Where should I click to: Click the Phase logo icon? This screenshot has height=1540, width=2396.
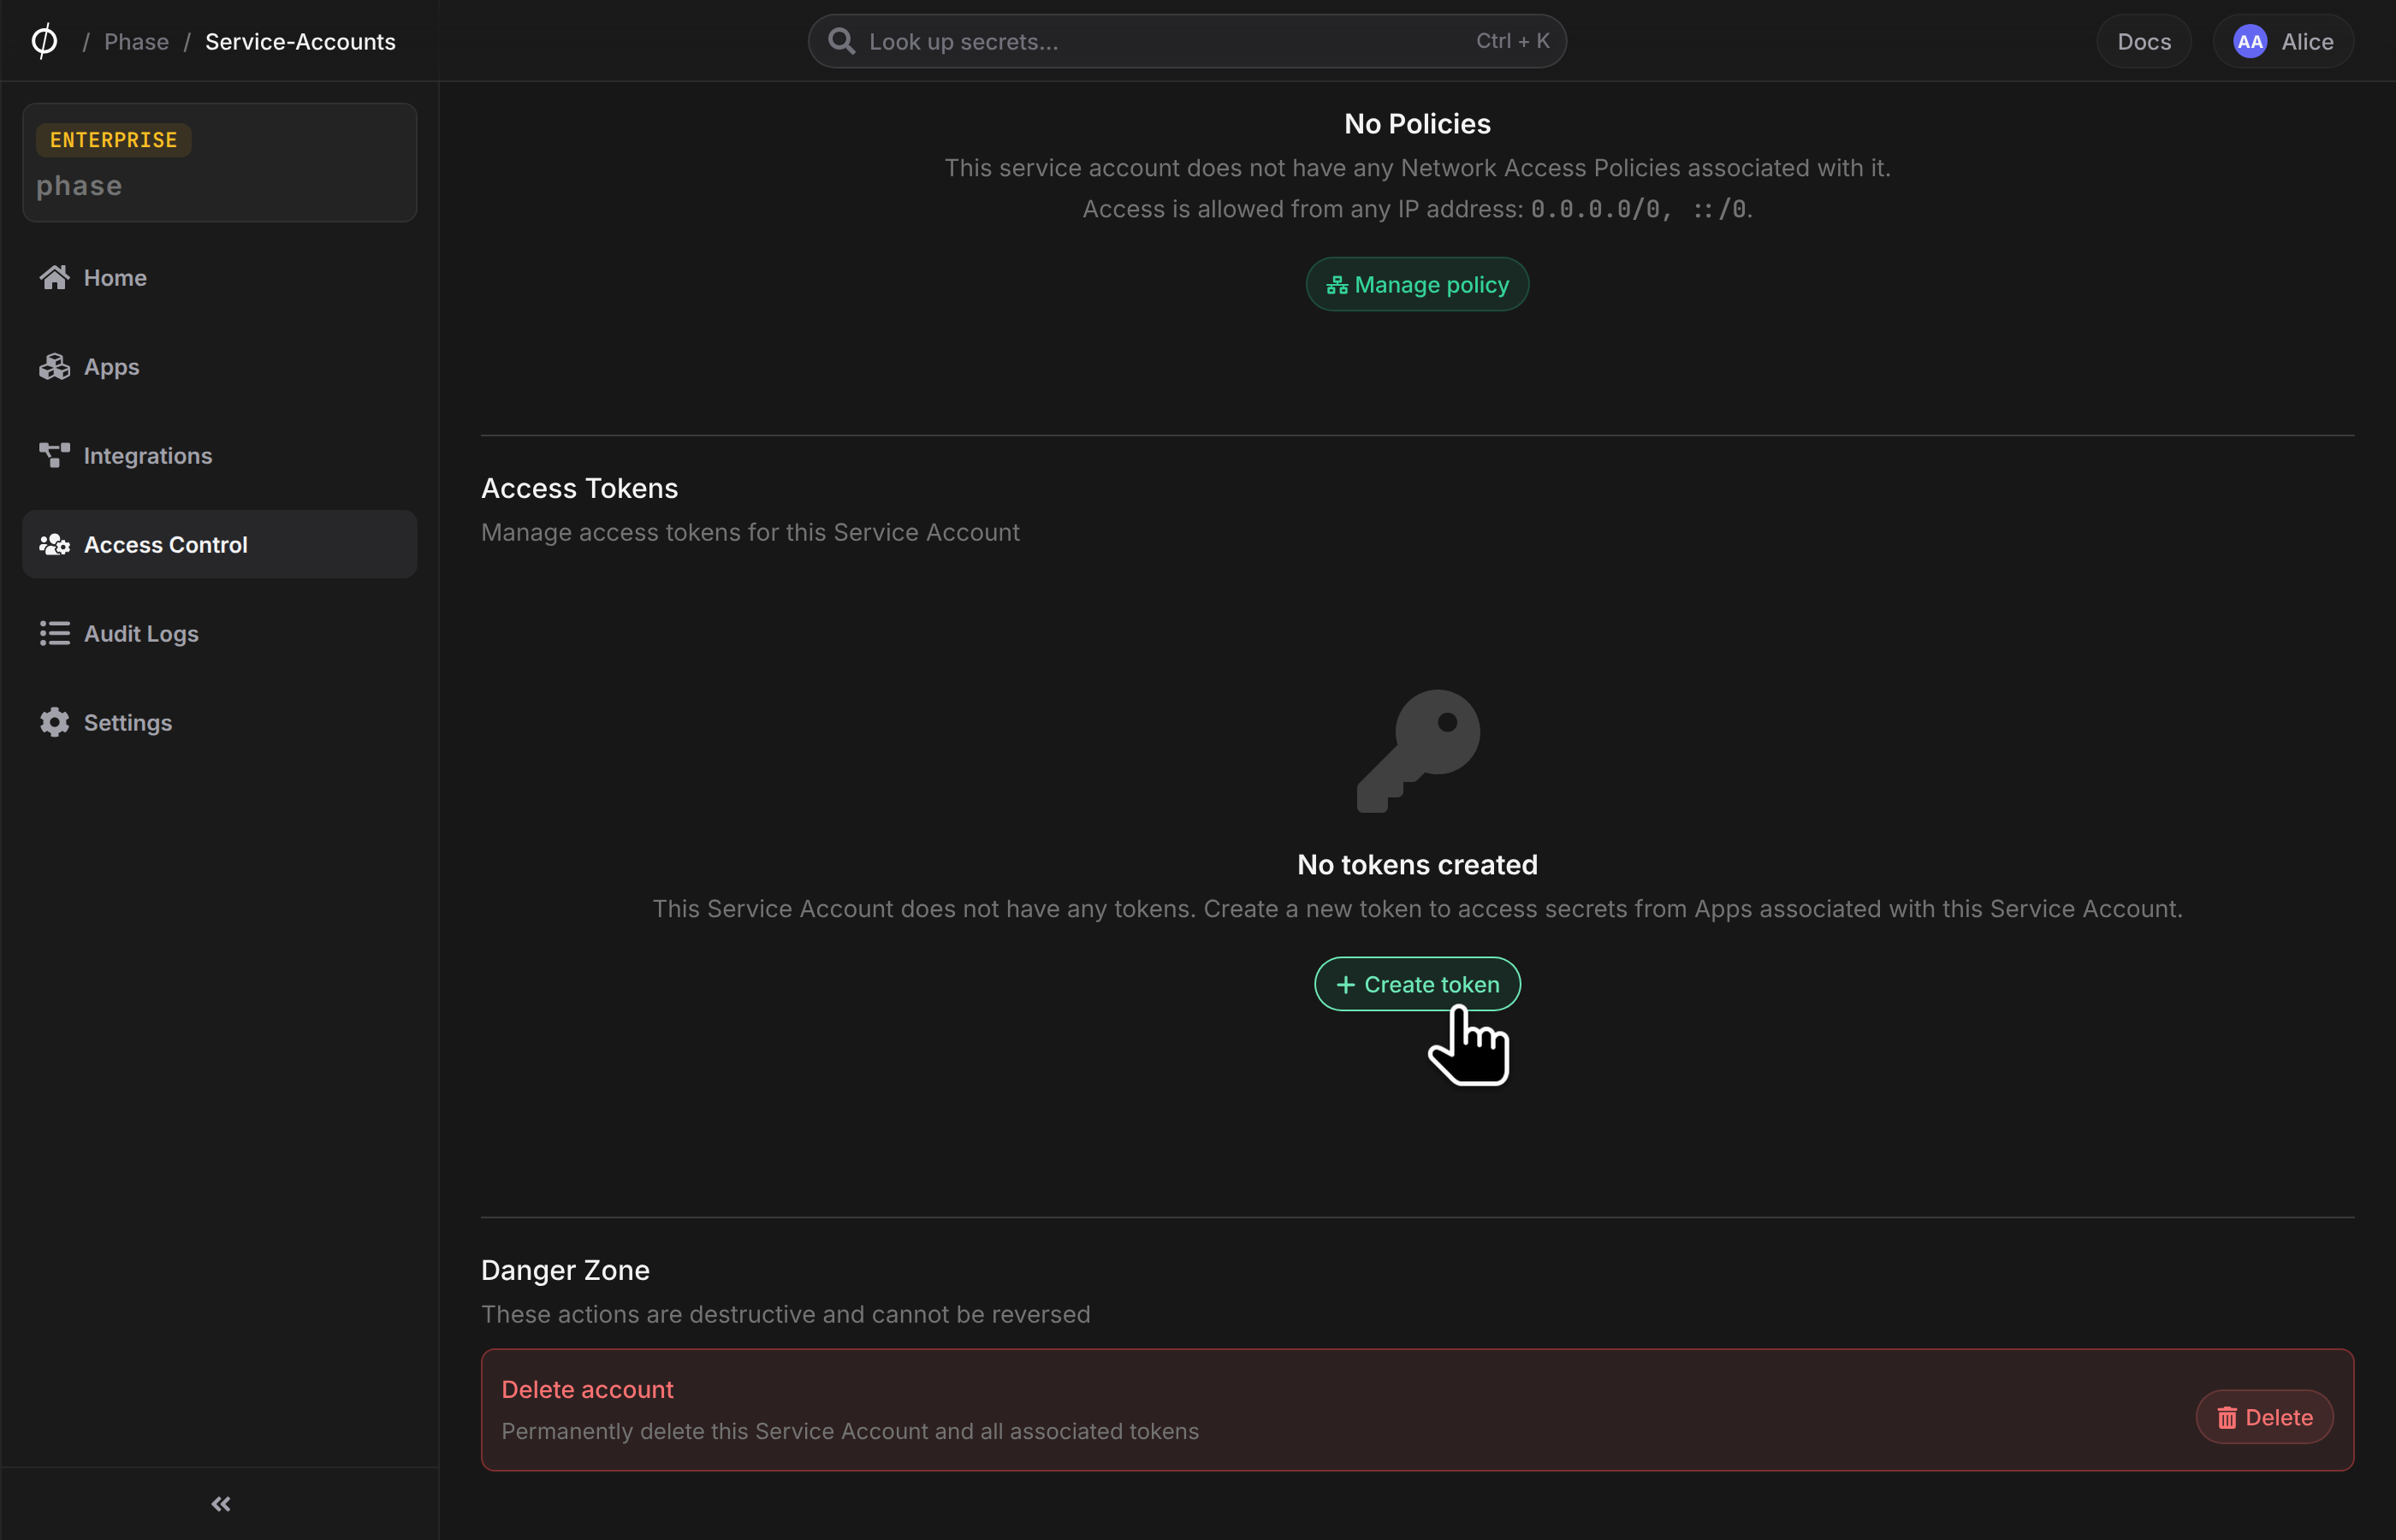click(44, 41)
